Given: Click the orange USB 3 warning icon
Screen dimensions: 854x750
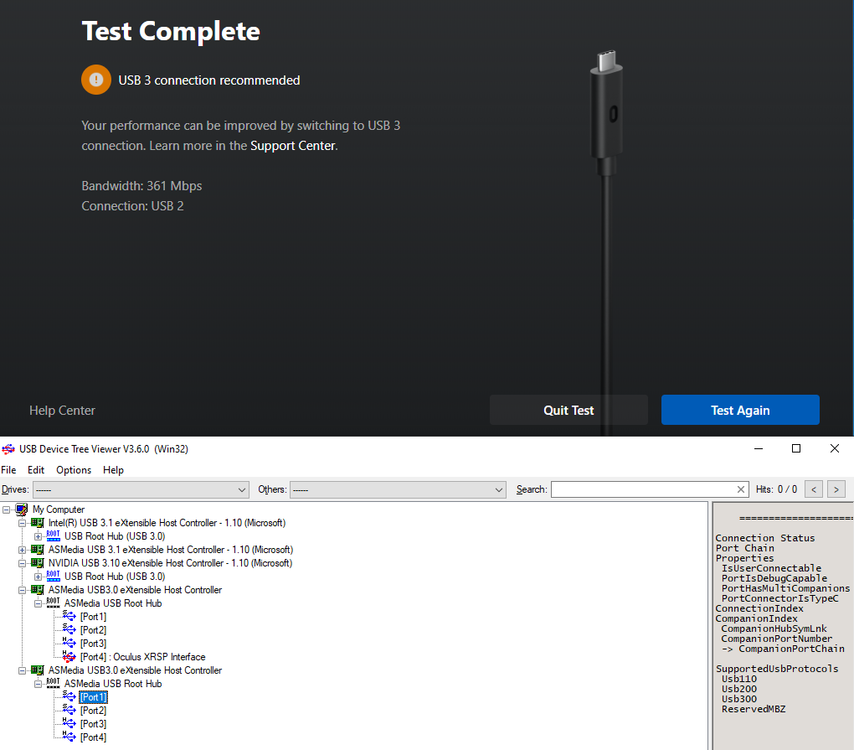Looking at the screenshot, I should 96,80.
